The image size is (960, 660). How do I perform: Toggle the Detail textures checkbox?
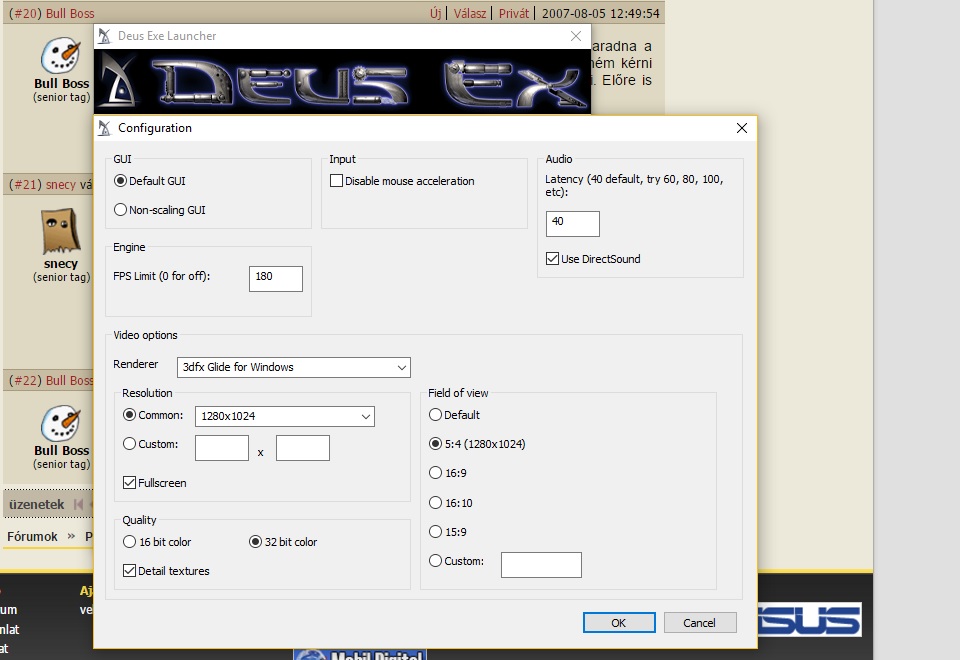point(129,571)
